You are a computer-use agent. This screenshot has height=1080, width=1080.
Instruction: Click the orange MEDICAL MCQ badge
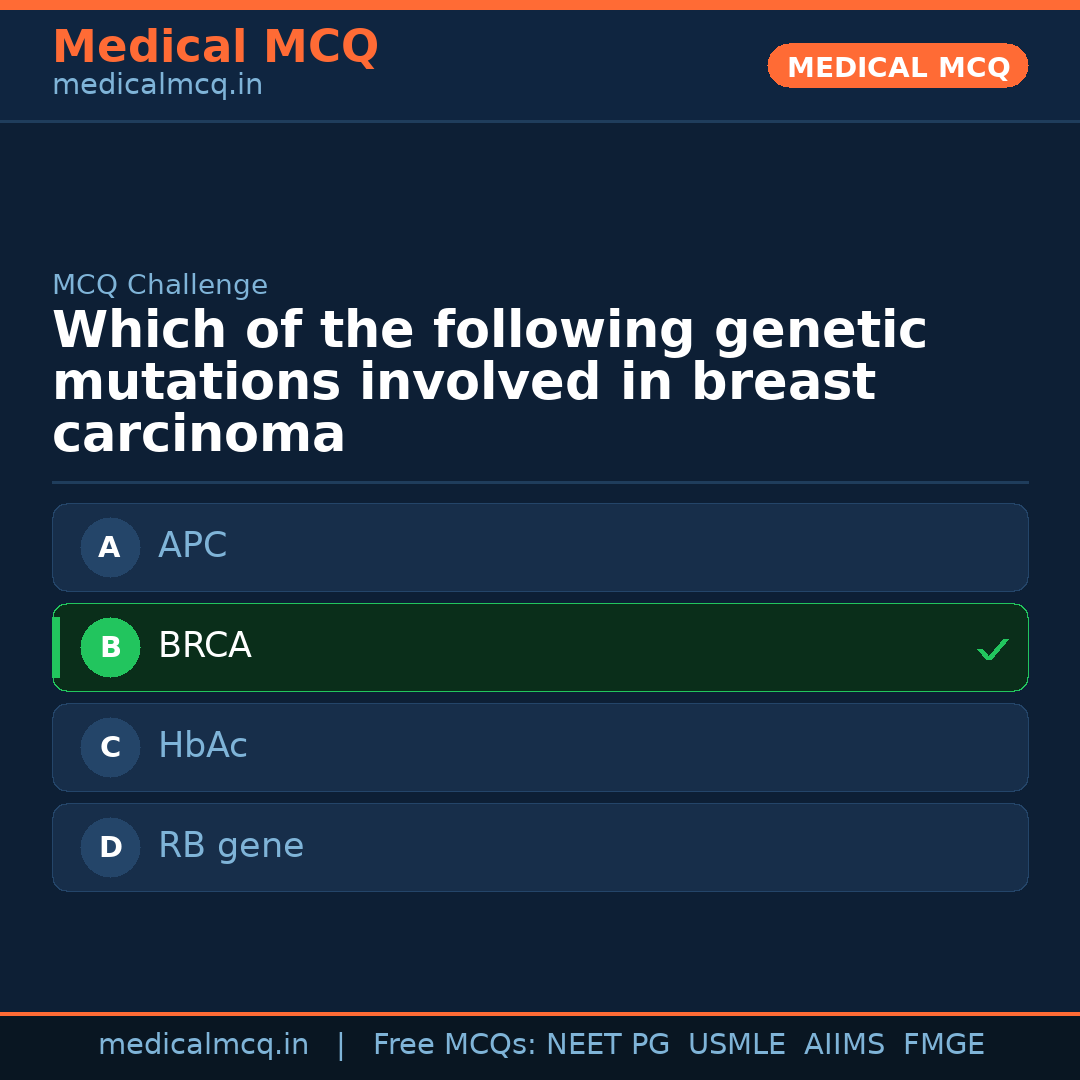(897, 66)
